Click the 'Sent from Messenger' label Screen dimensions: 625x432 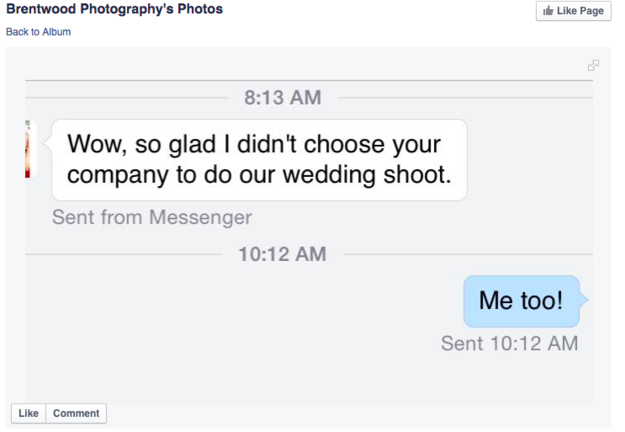(x=152, y=217)
